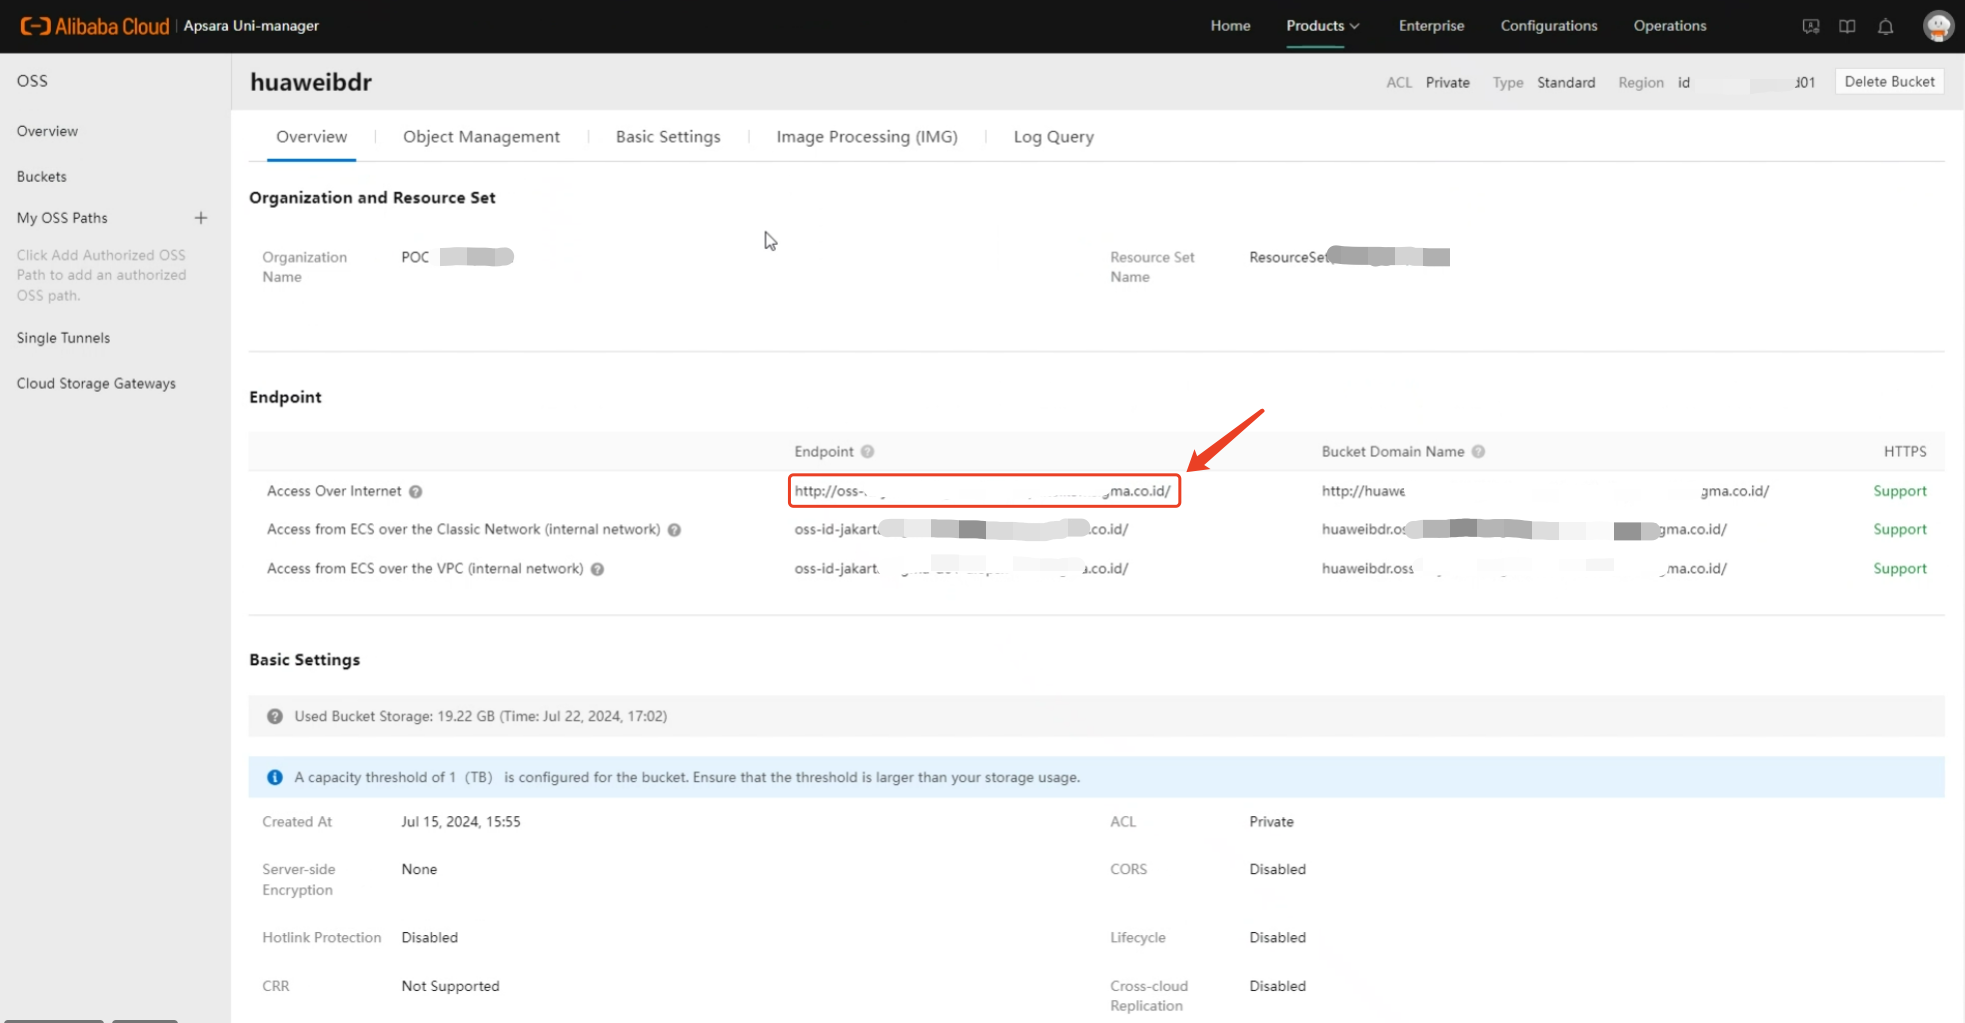Click the CORS Disabled value

point(1277,870)
